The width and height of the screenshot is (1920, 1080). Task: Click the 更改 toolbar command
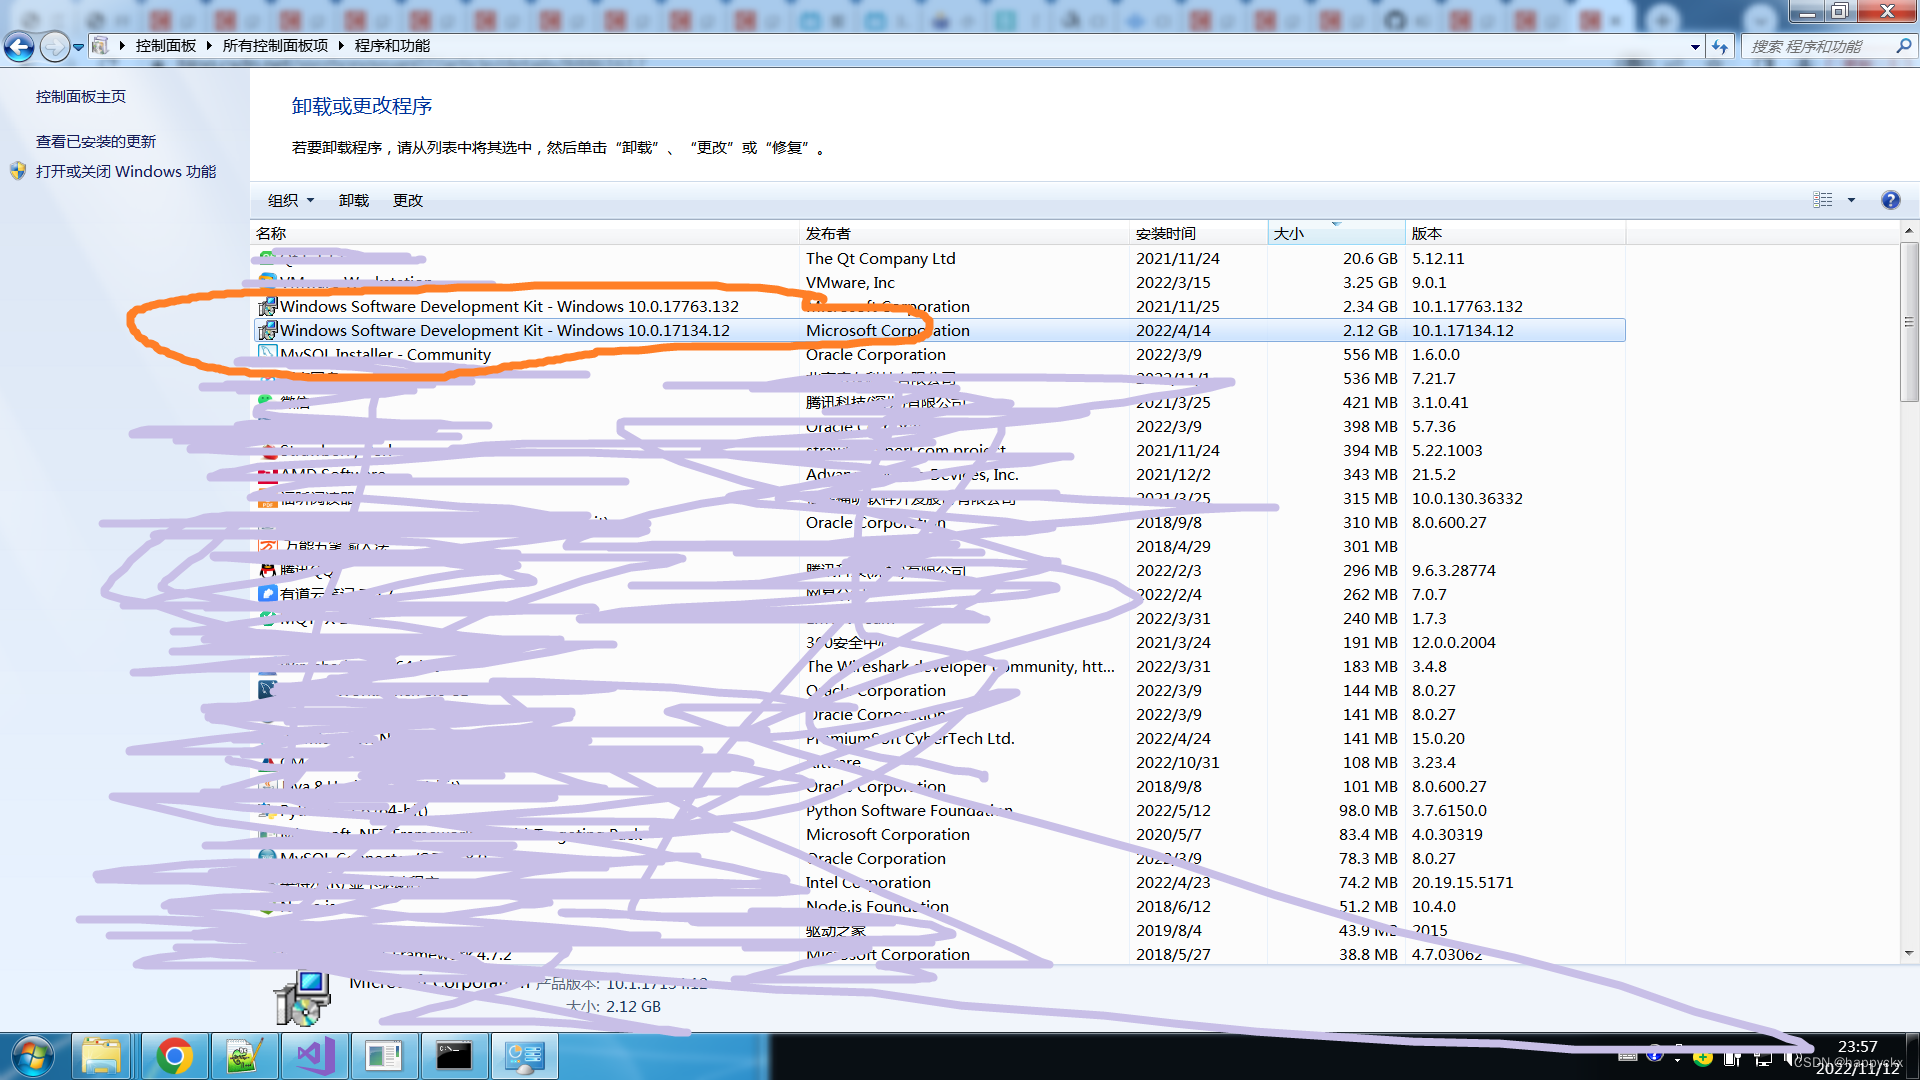pyautogui.click(x=408, y=200)
